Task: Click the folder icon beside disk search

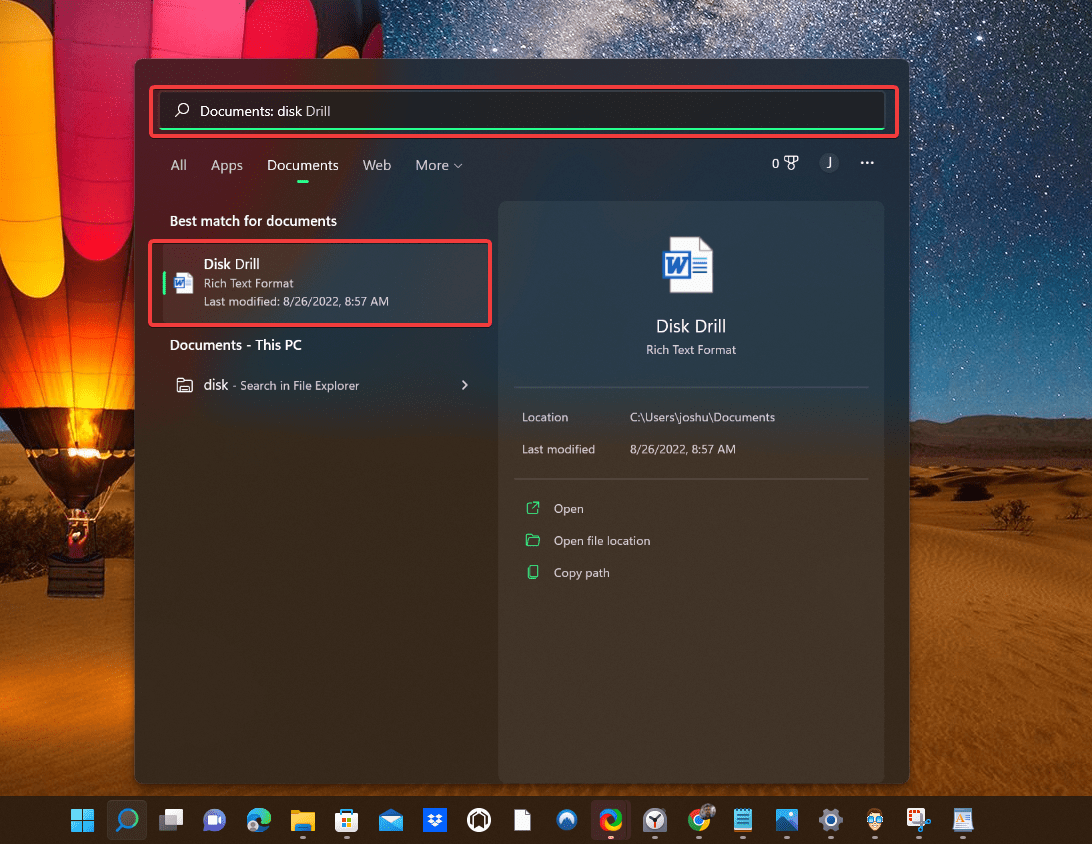Action: click(x=185, y=385)
